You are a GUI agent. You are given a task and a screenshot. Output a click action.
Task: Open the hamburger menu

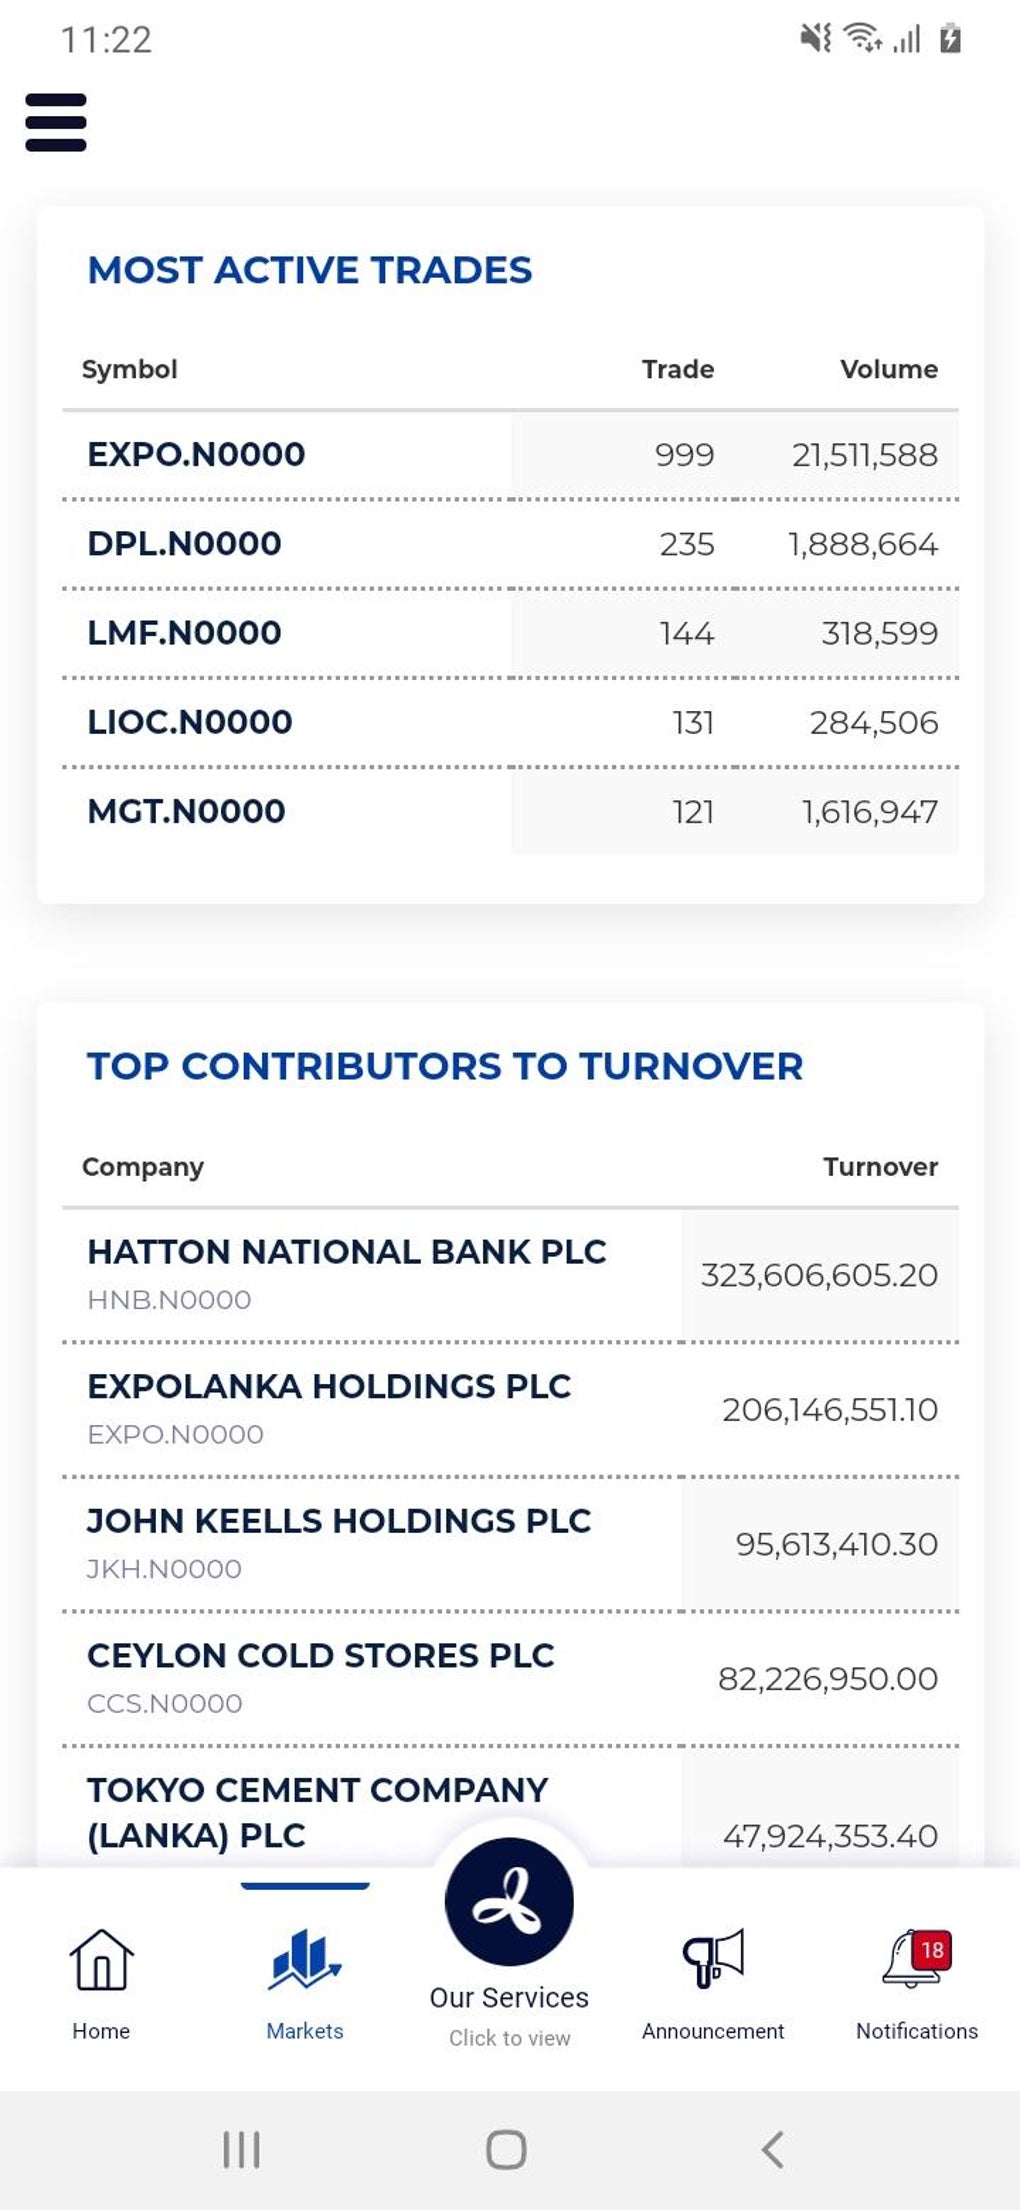click(56, 122)
